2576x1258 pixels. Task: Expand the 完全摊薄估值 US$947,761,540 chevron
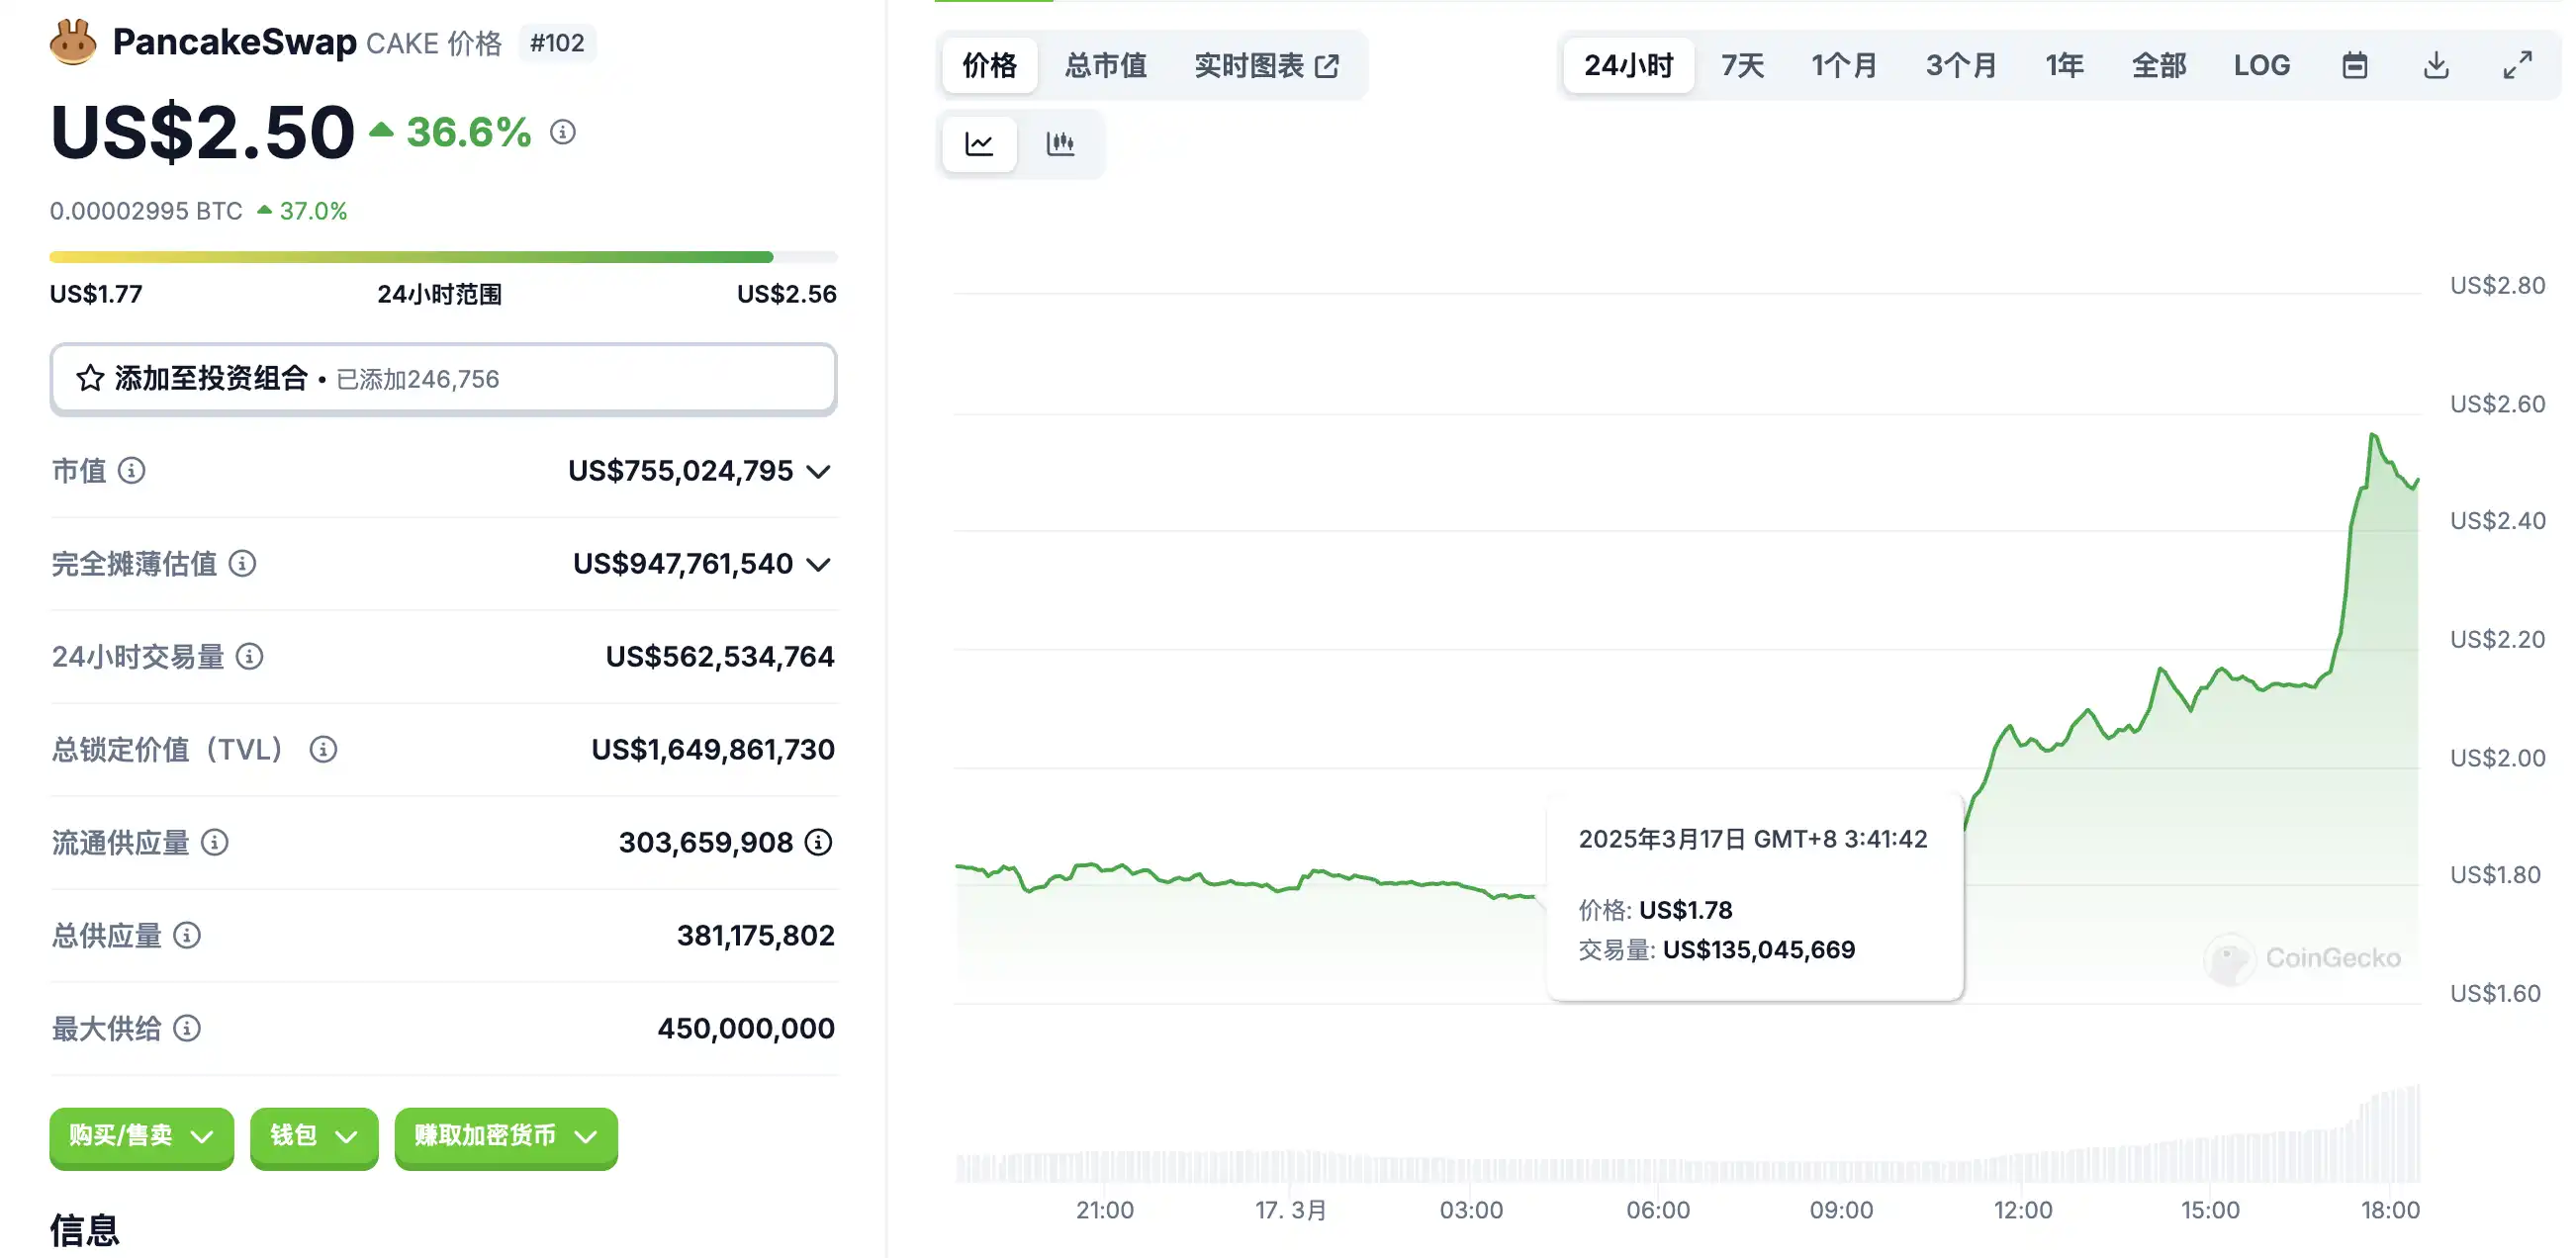coord(818,564)
